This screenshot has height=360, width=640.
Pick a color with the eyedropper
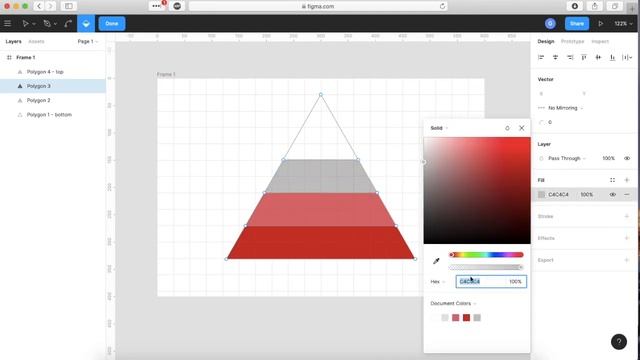436,261
